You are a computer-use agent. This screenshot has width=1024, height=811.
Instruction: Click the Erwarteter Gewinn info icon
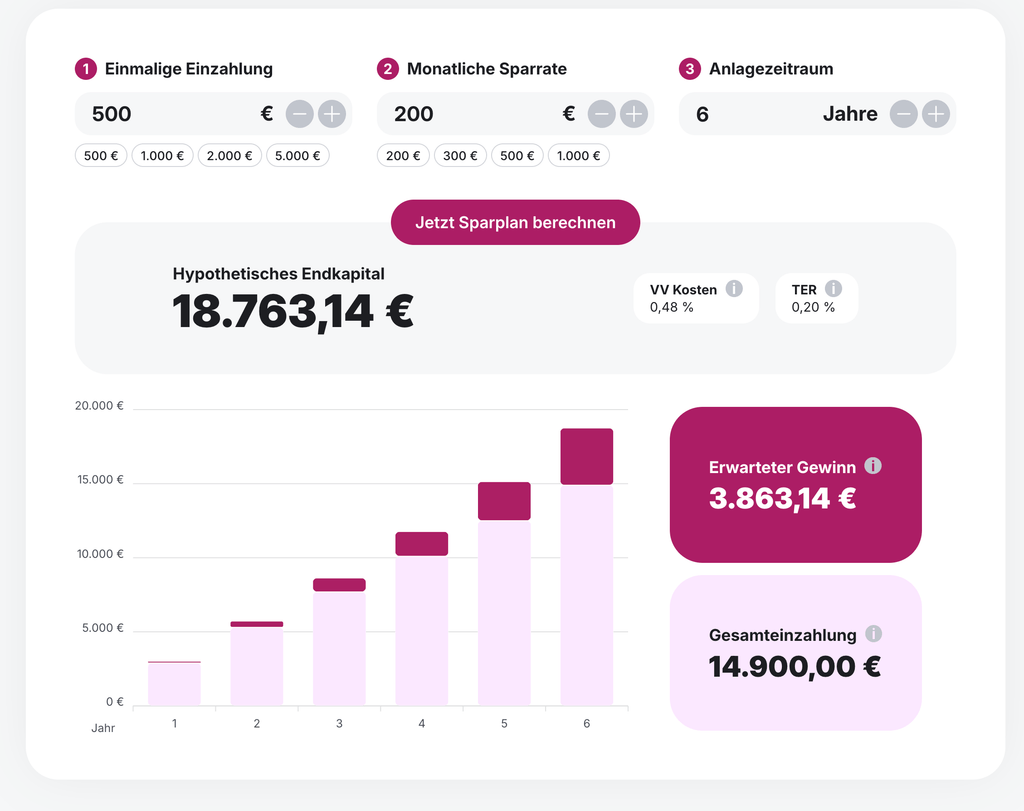coord(873,465)
